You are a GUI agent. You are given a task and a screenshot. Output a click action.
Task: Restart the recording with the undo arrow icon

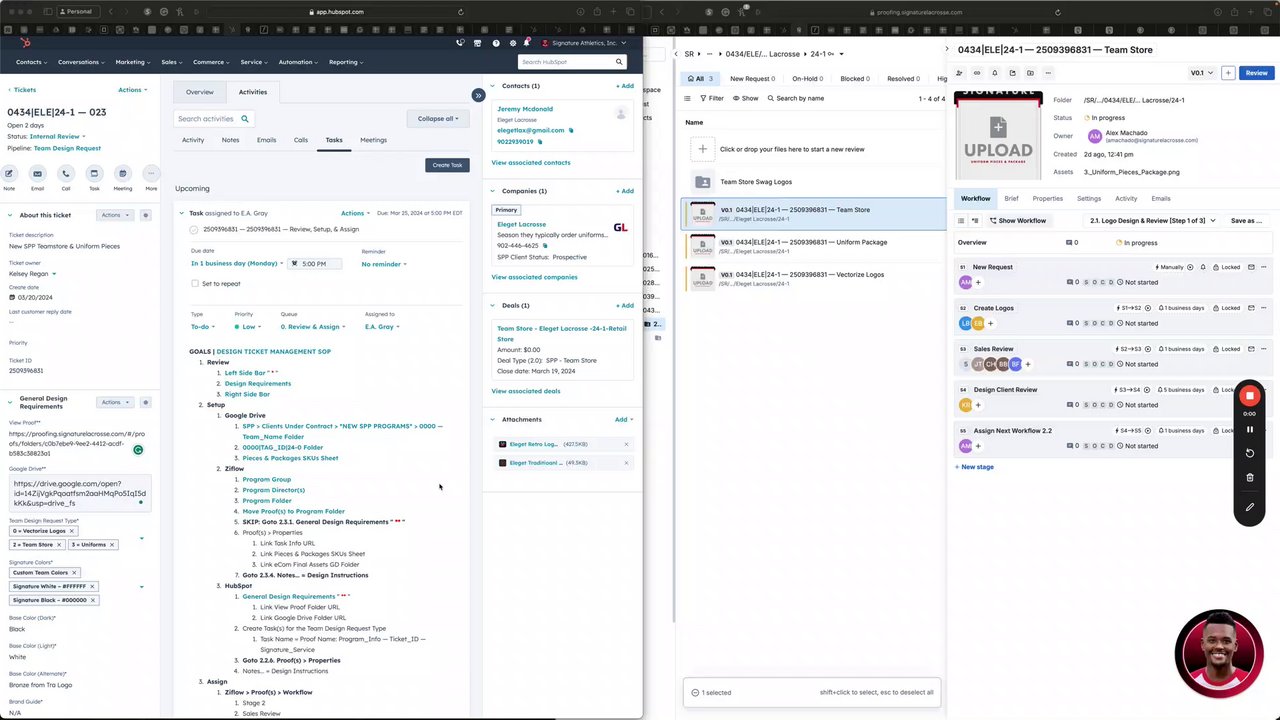click(1249, 453)
